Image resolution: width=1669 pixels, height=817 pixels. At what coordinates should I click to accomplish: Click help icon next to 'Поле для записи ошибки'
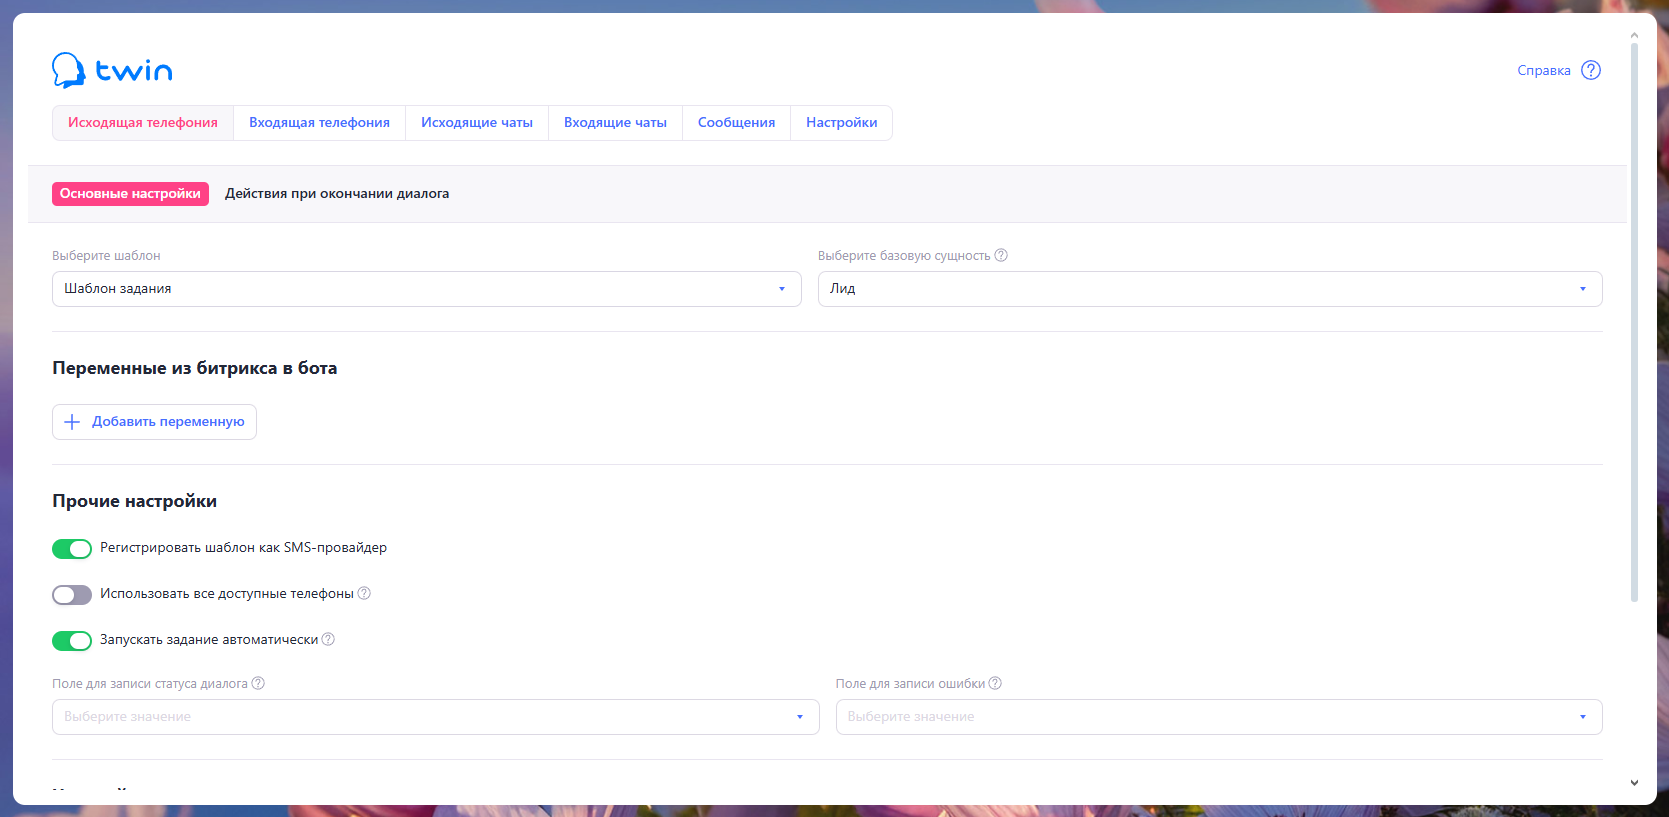(995, 683)
